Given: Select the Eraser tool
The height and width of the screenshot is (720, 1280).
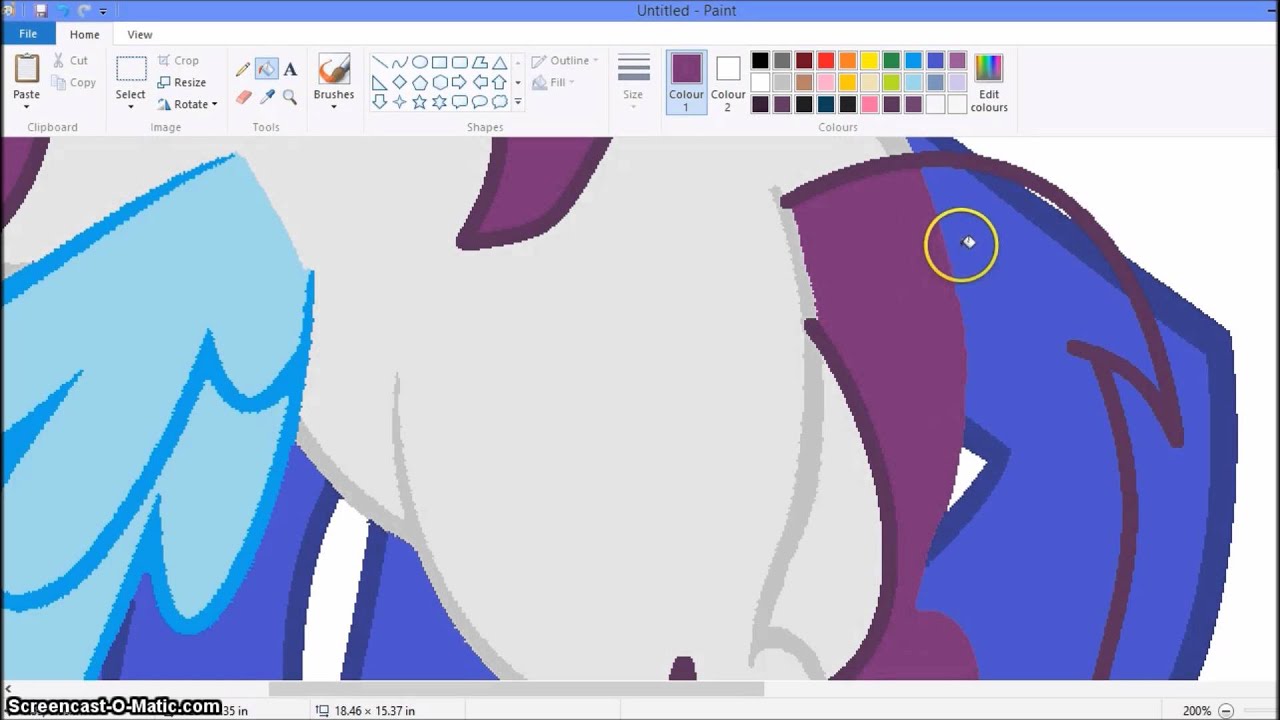Looking at the screenshot, I should point(243,97).
